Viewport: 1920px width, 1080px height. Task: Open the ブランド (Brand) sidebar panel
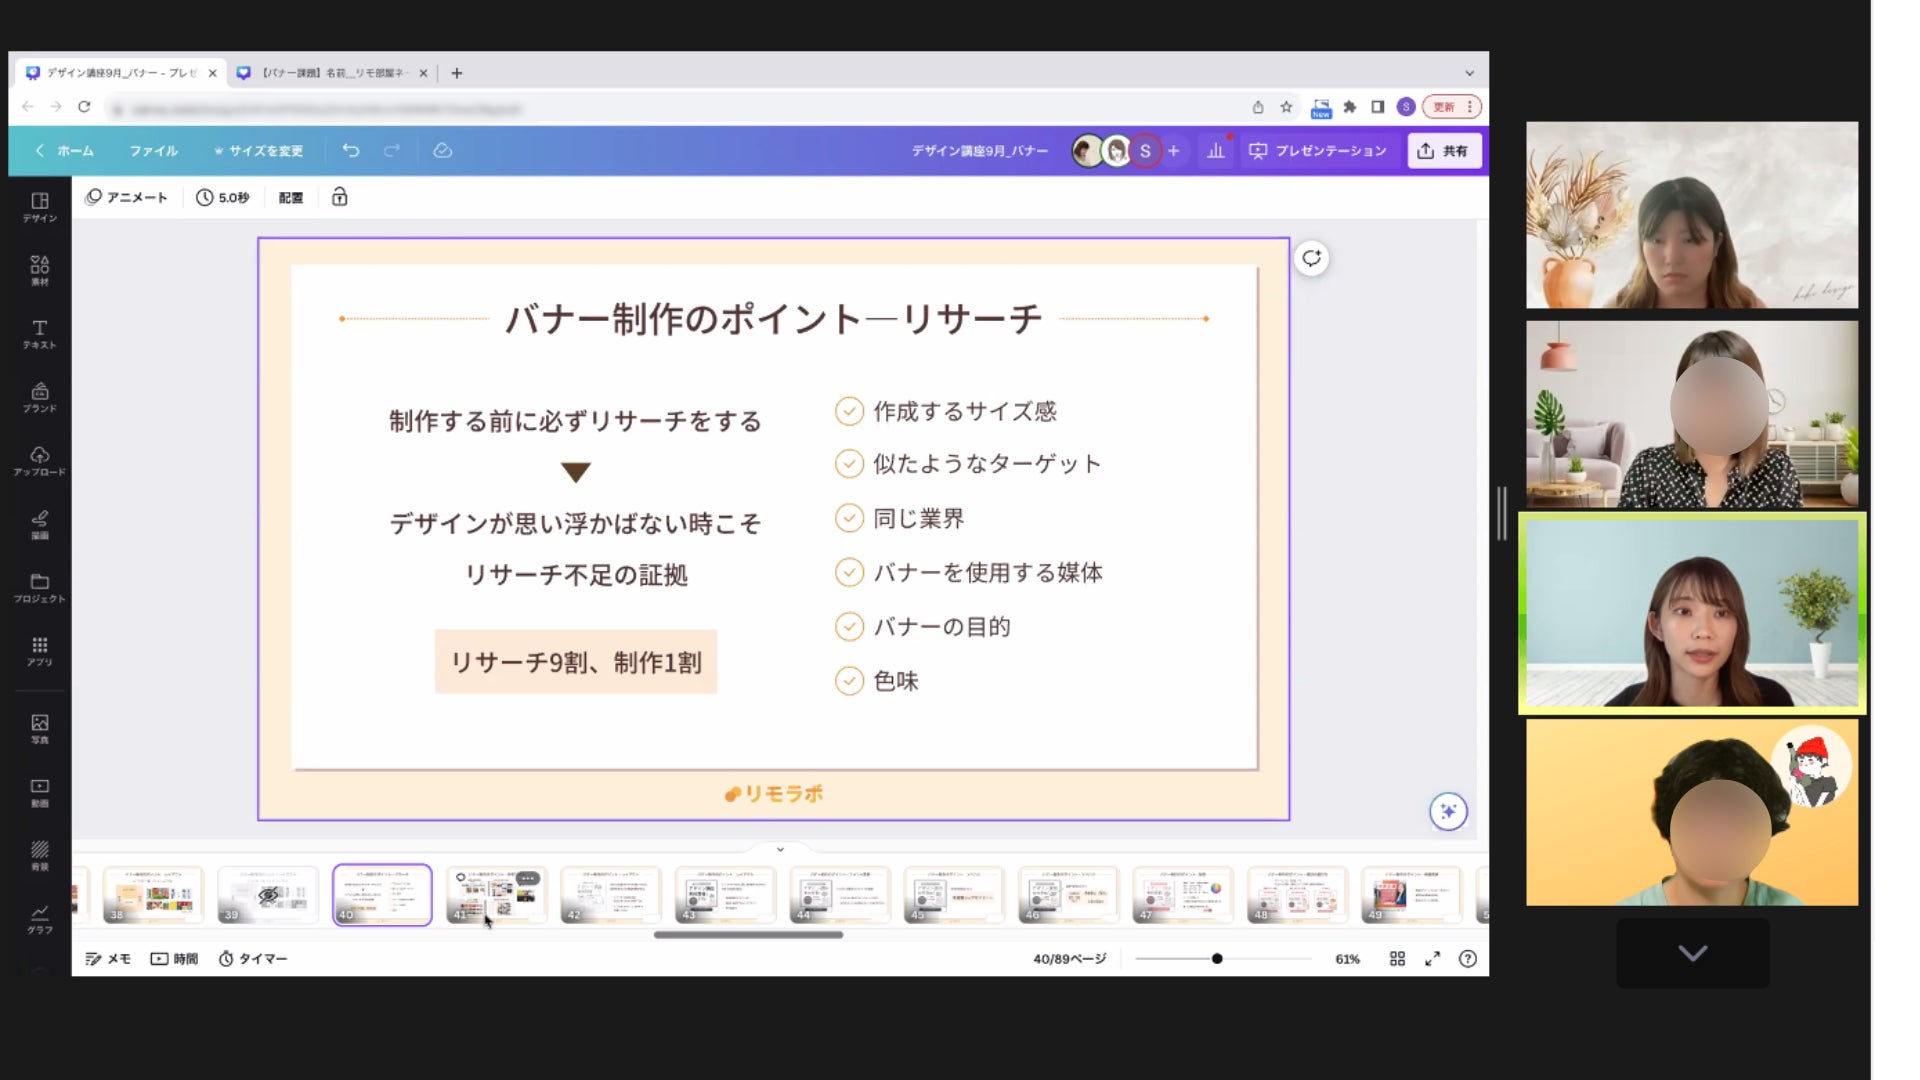[x=39, y=397]
